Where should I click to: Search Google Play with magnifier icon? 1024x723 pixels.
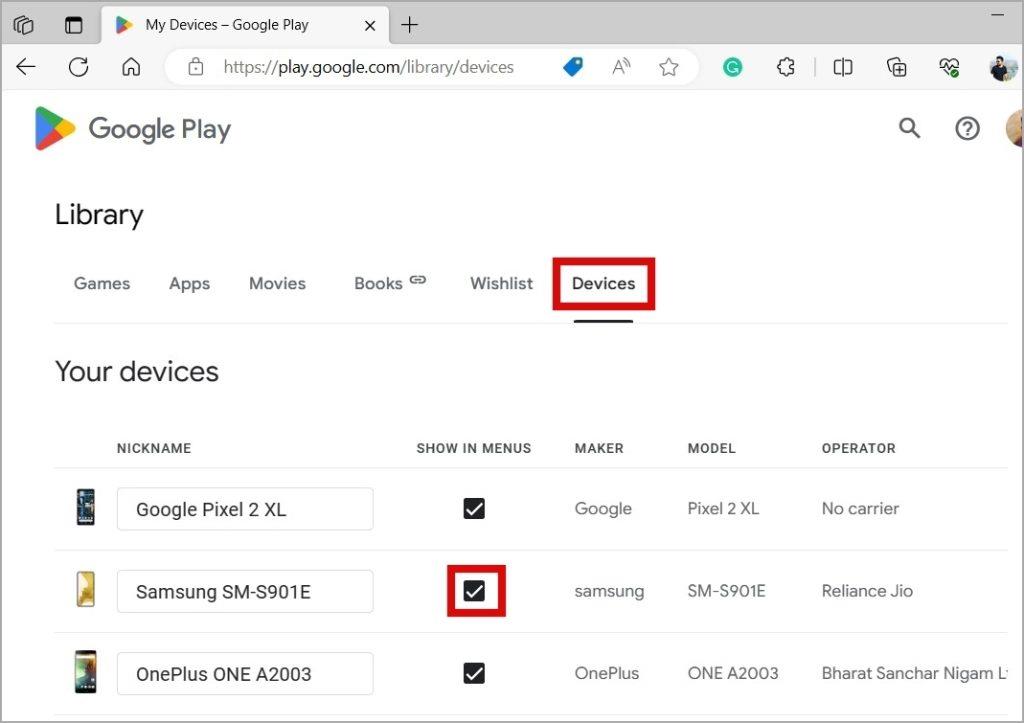click(x=909, y=128)
